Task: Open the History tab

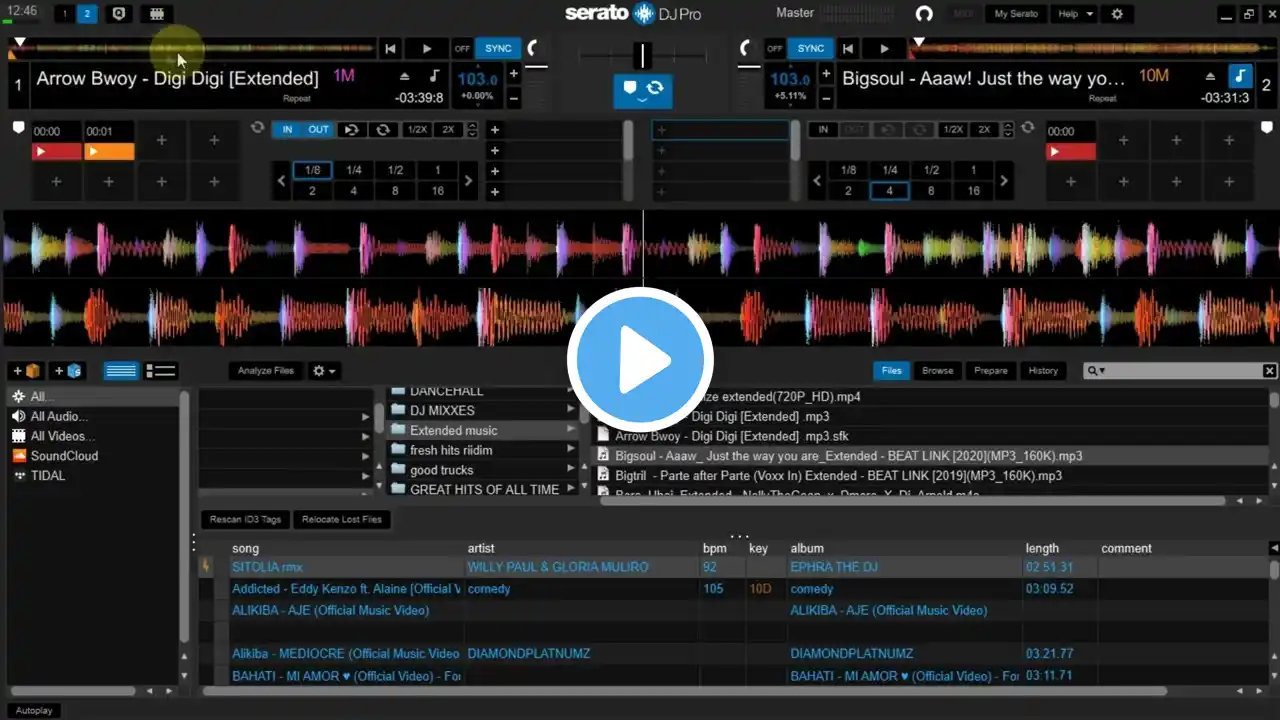Action: pos(1043,371)
